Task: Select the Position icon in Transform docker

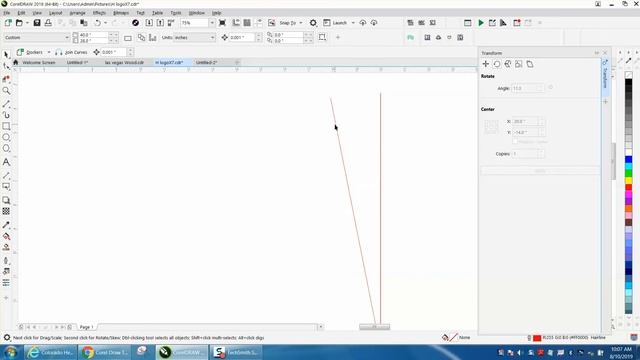Action: click(x=486, y=64)
